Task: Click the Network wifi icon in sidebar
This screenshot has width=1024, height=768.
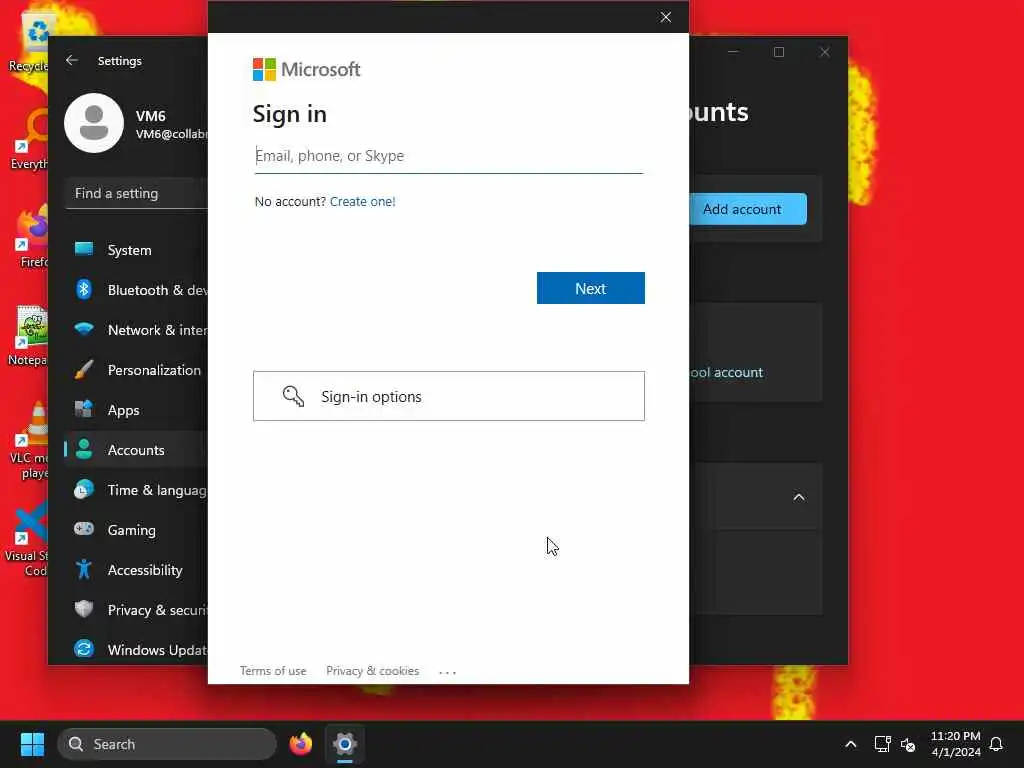Action: point(84,328)
